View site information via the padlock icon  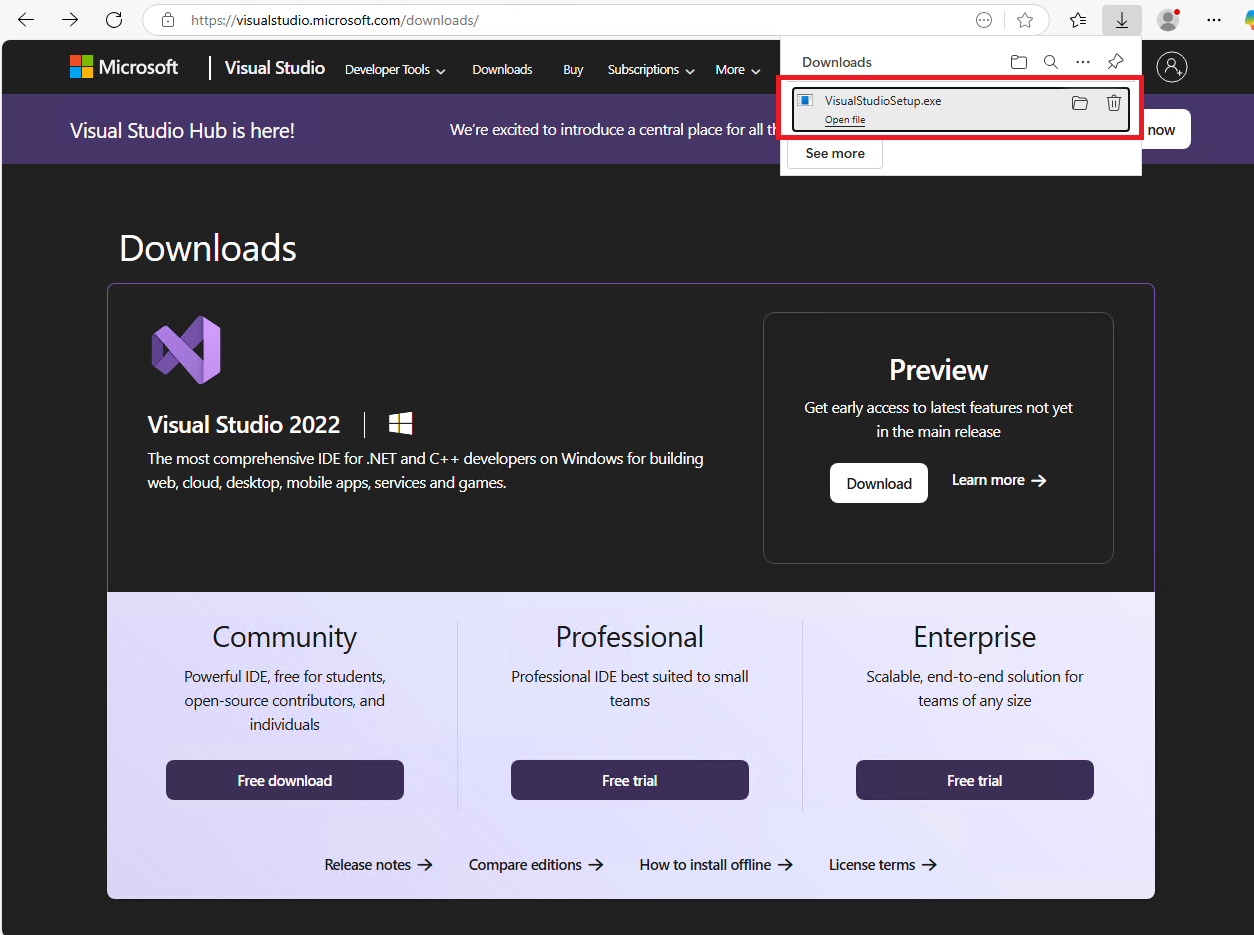pos(168,20)
